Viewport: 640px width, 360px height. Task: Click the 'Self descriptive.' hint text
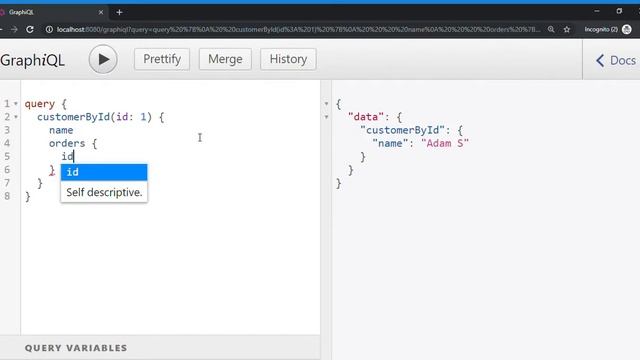point(104,192)
